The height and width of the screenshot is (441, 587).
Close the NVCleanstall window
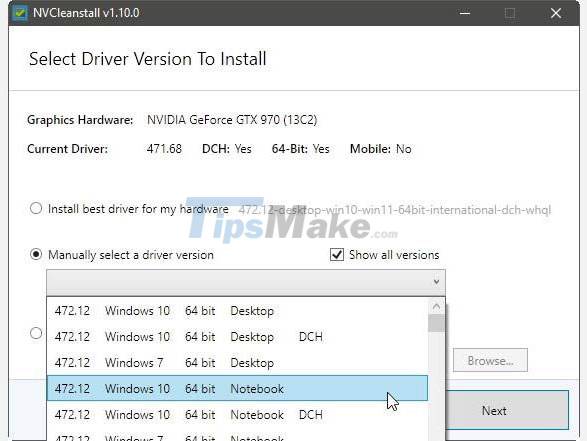pyautogui.click(x=556, y=13)
